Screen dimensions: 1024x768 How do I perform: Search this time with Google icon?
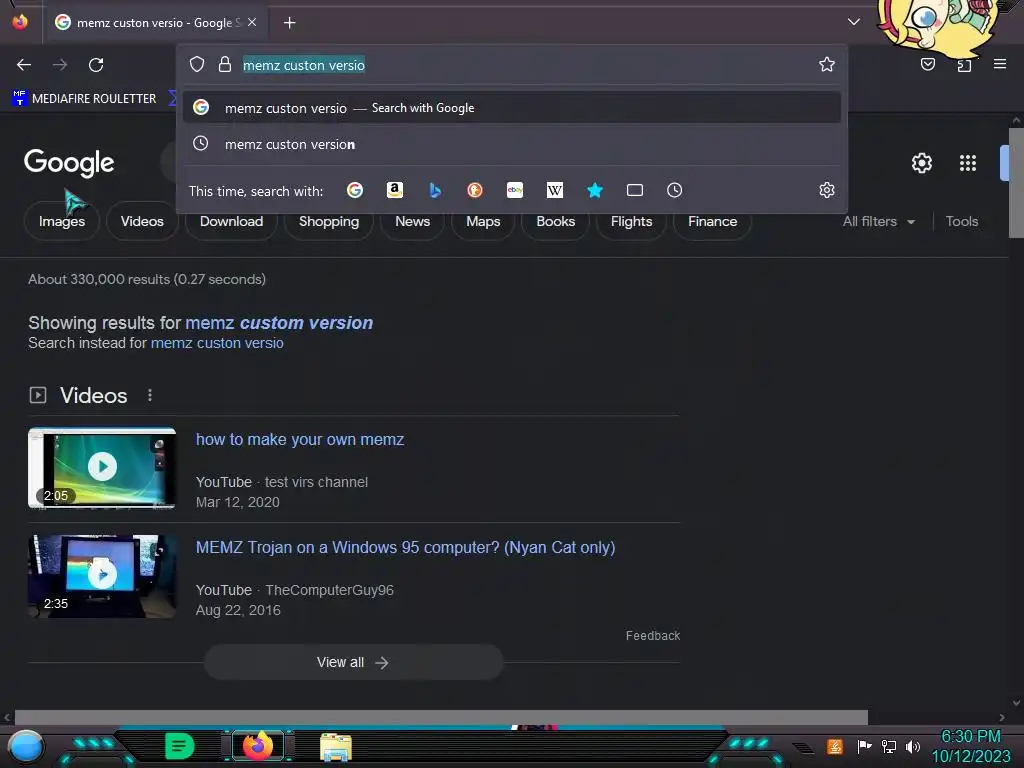355,190
